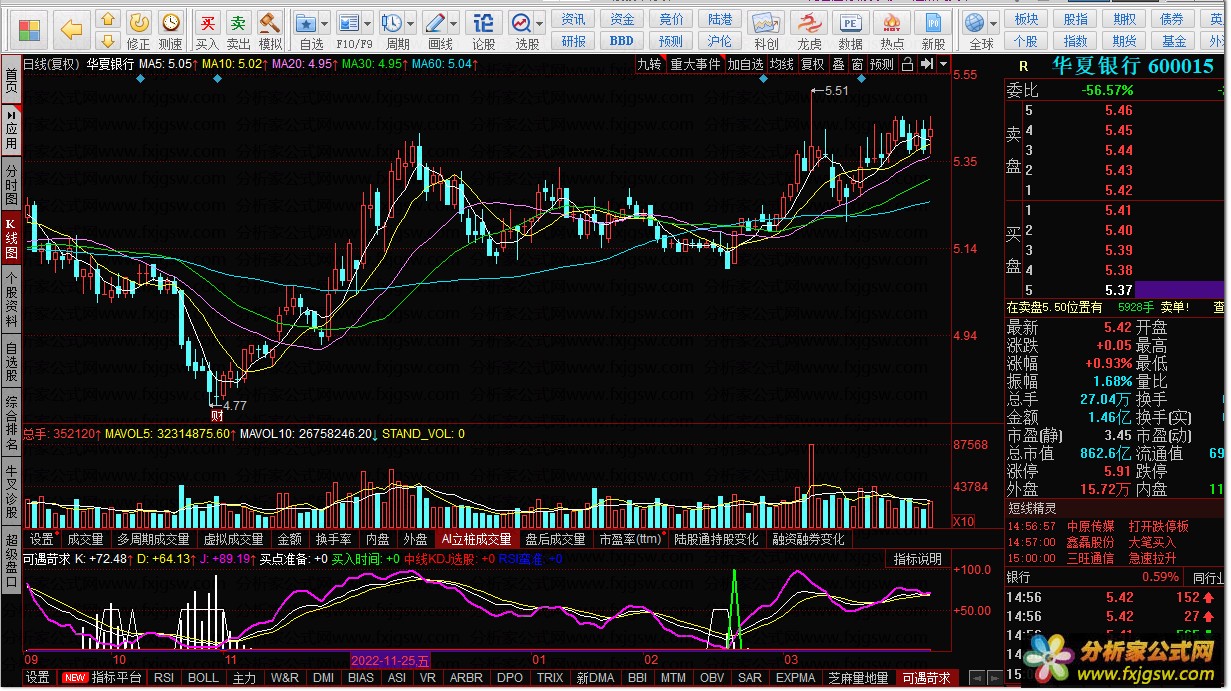Open the 指标说明 button
1231x691 pixels.
tap(918, 559)
